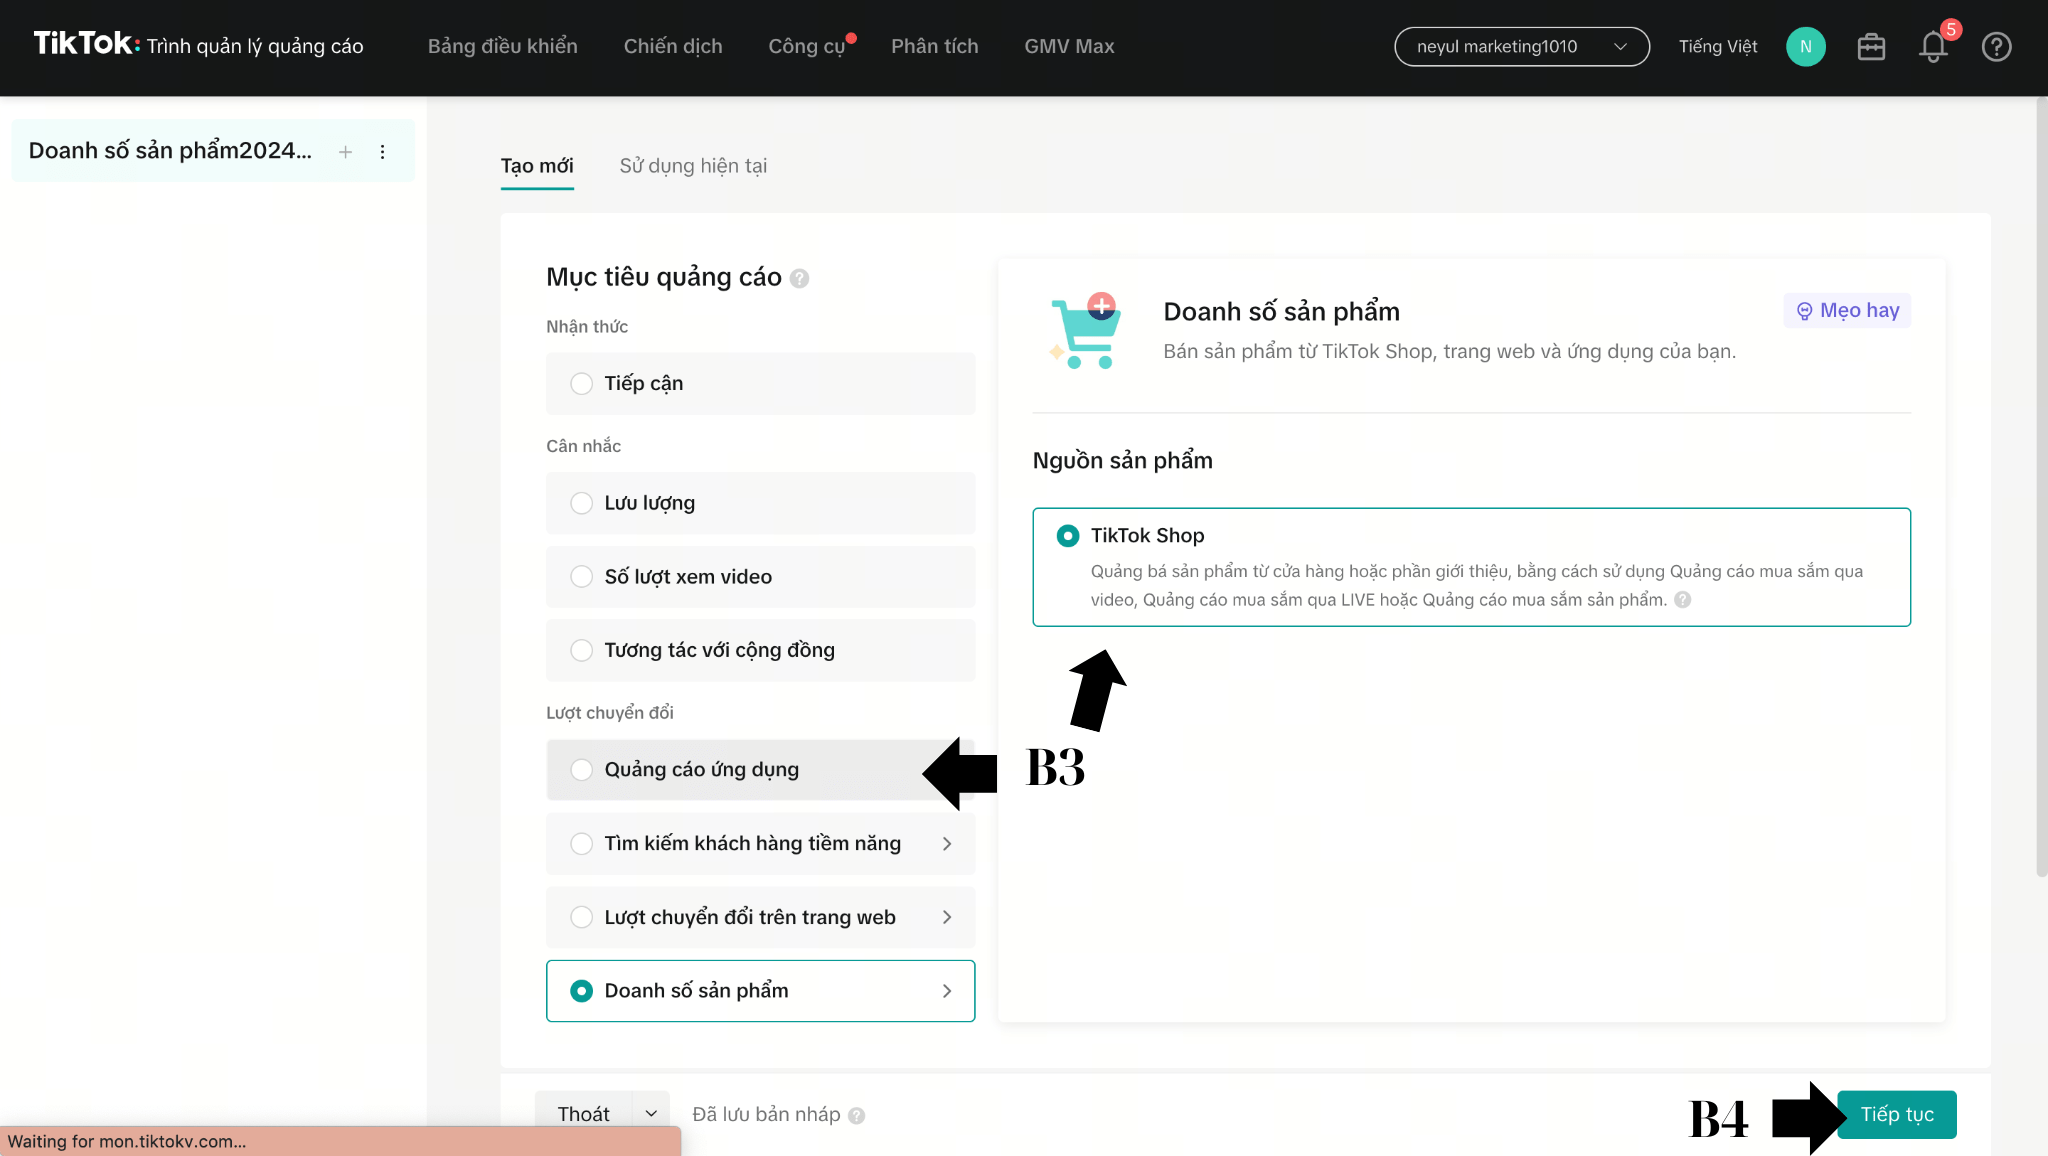Image resolution: width=2048 pixels, height=1156 pixels.
Task: Click the Nguồn sản phẩm heading
Action: pyautogui.click(x=1122, y=461)
